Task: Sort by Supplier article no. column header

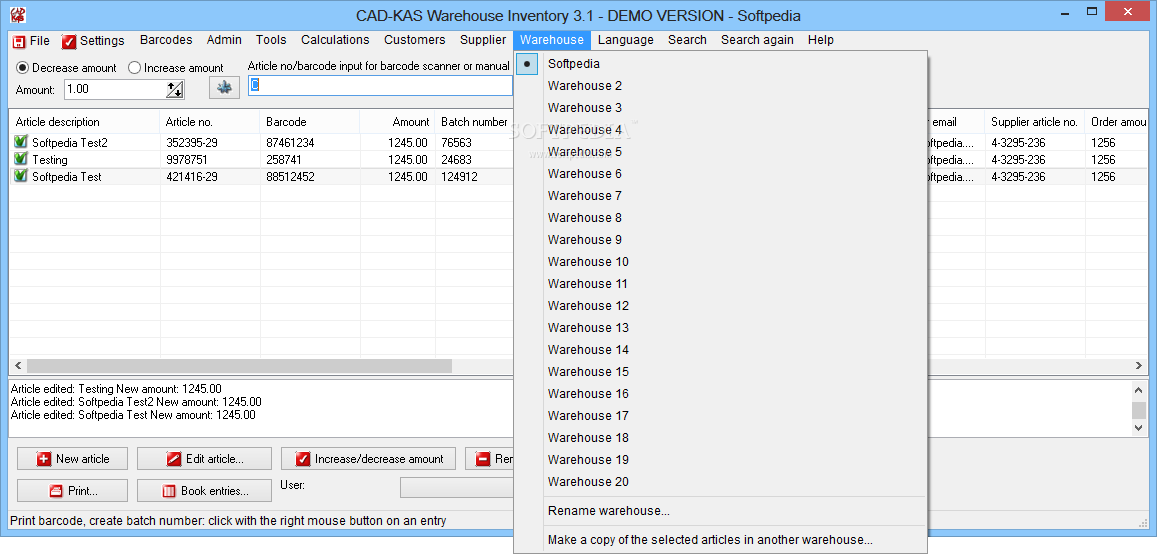Action: (x=1035, y=122)
